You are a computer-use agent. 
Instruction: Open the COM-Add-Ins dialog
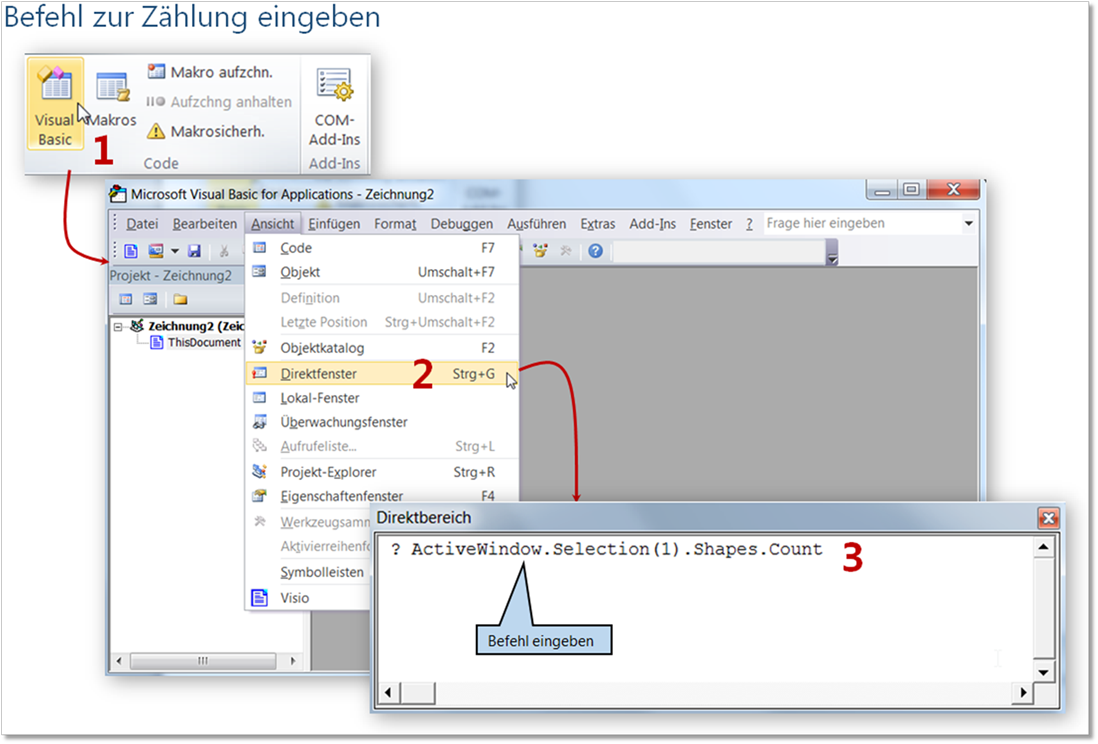[x=334, y=106]
